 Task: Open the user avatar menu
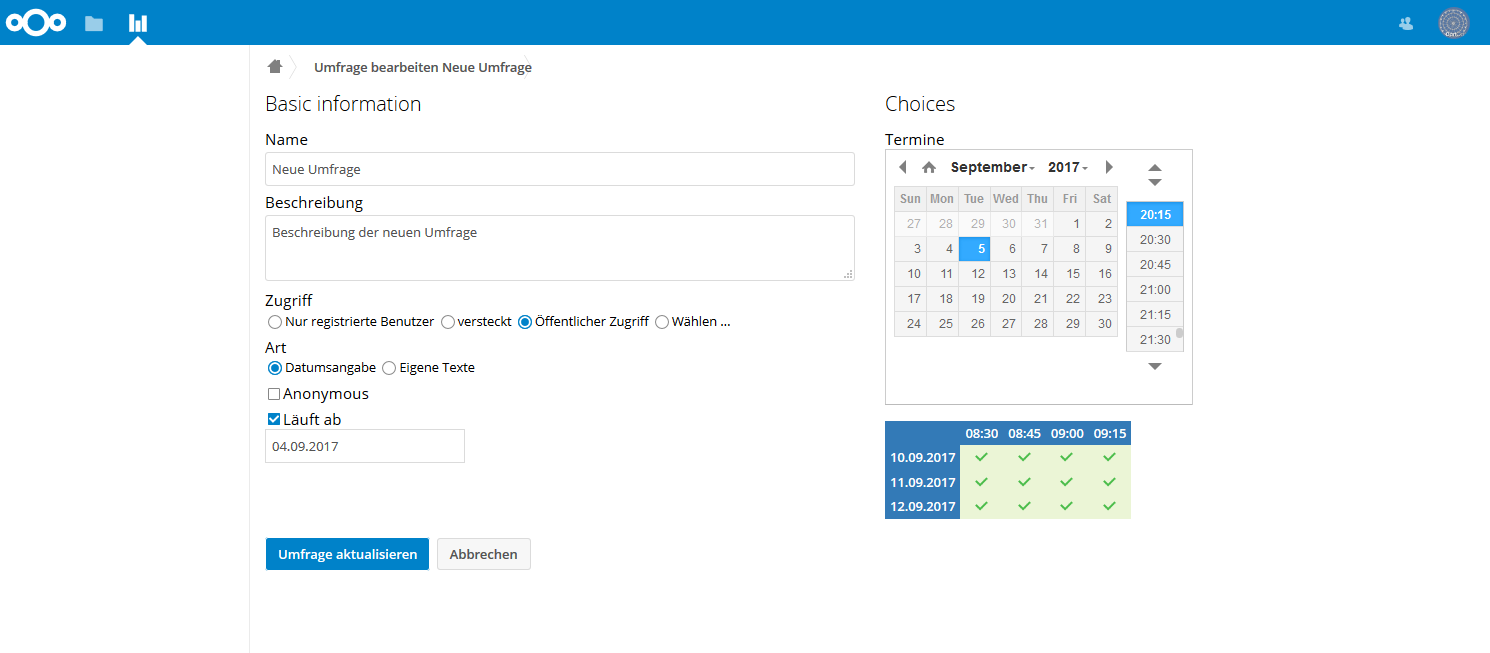coord(1453,23)
